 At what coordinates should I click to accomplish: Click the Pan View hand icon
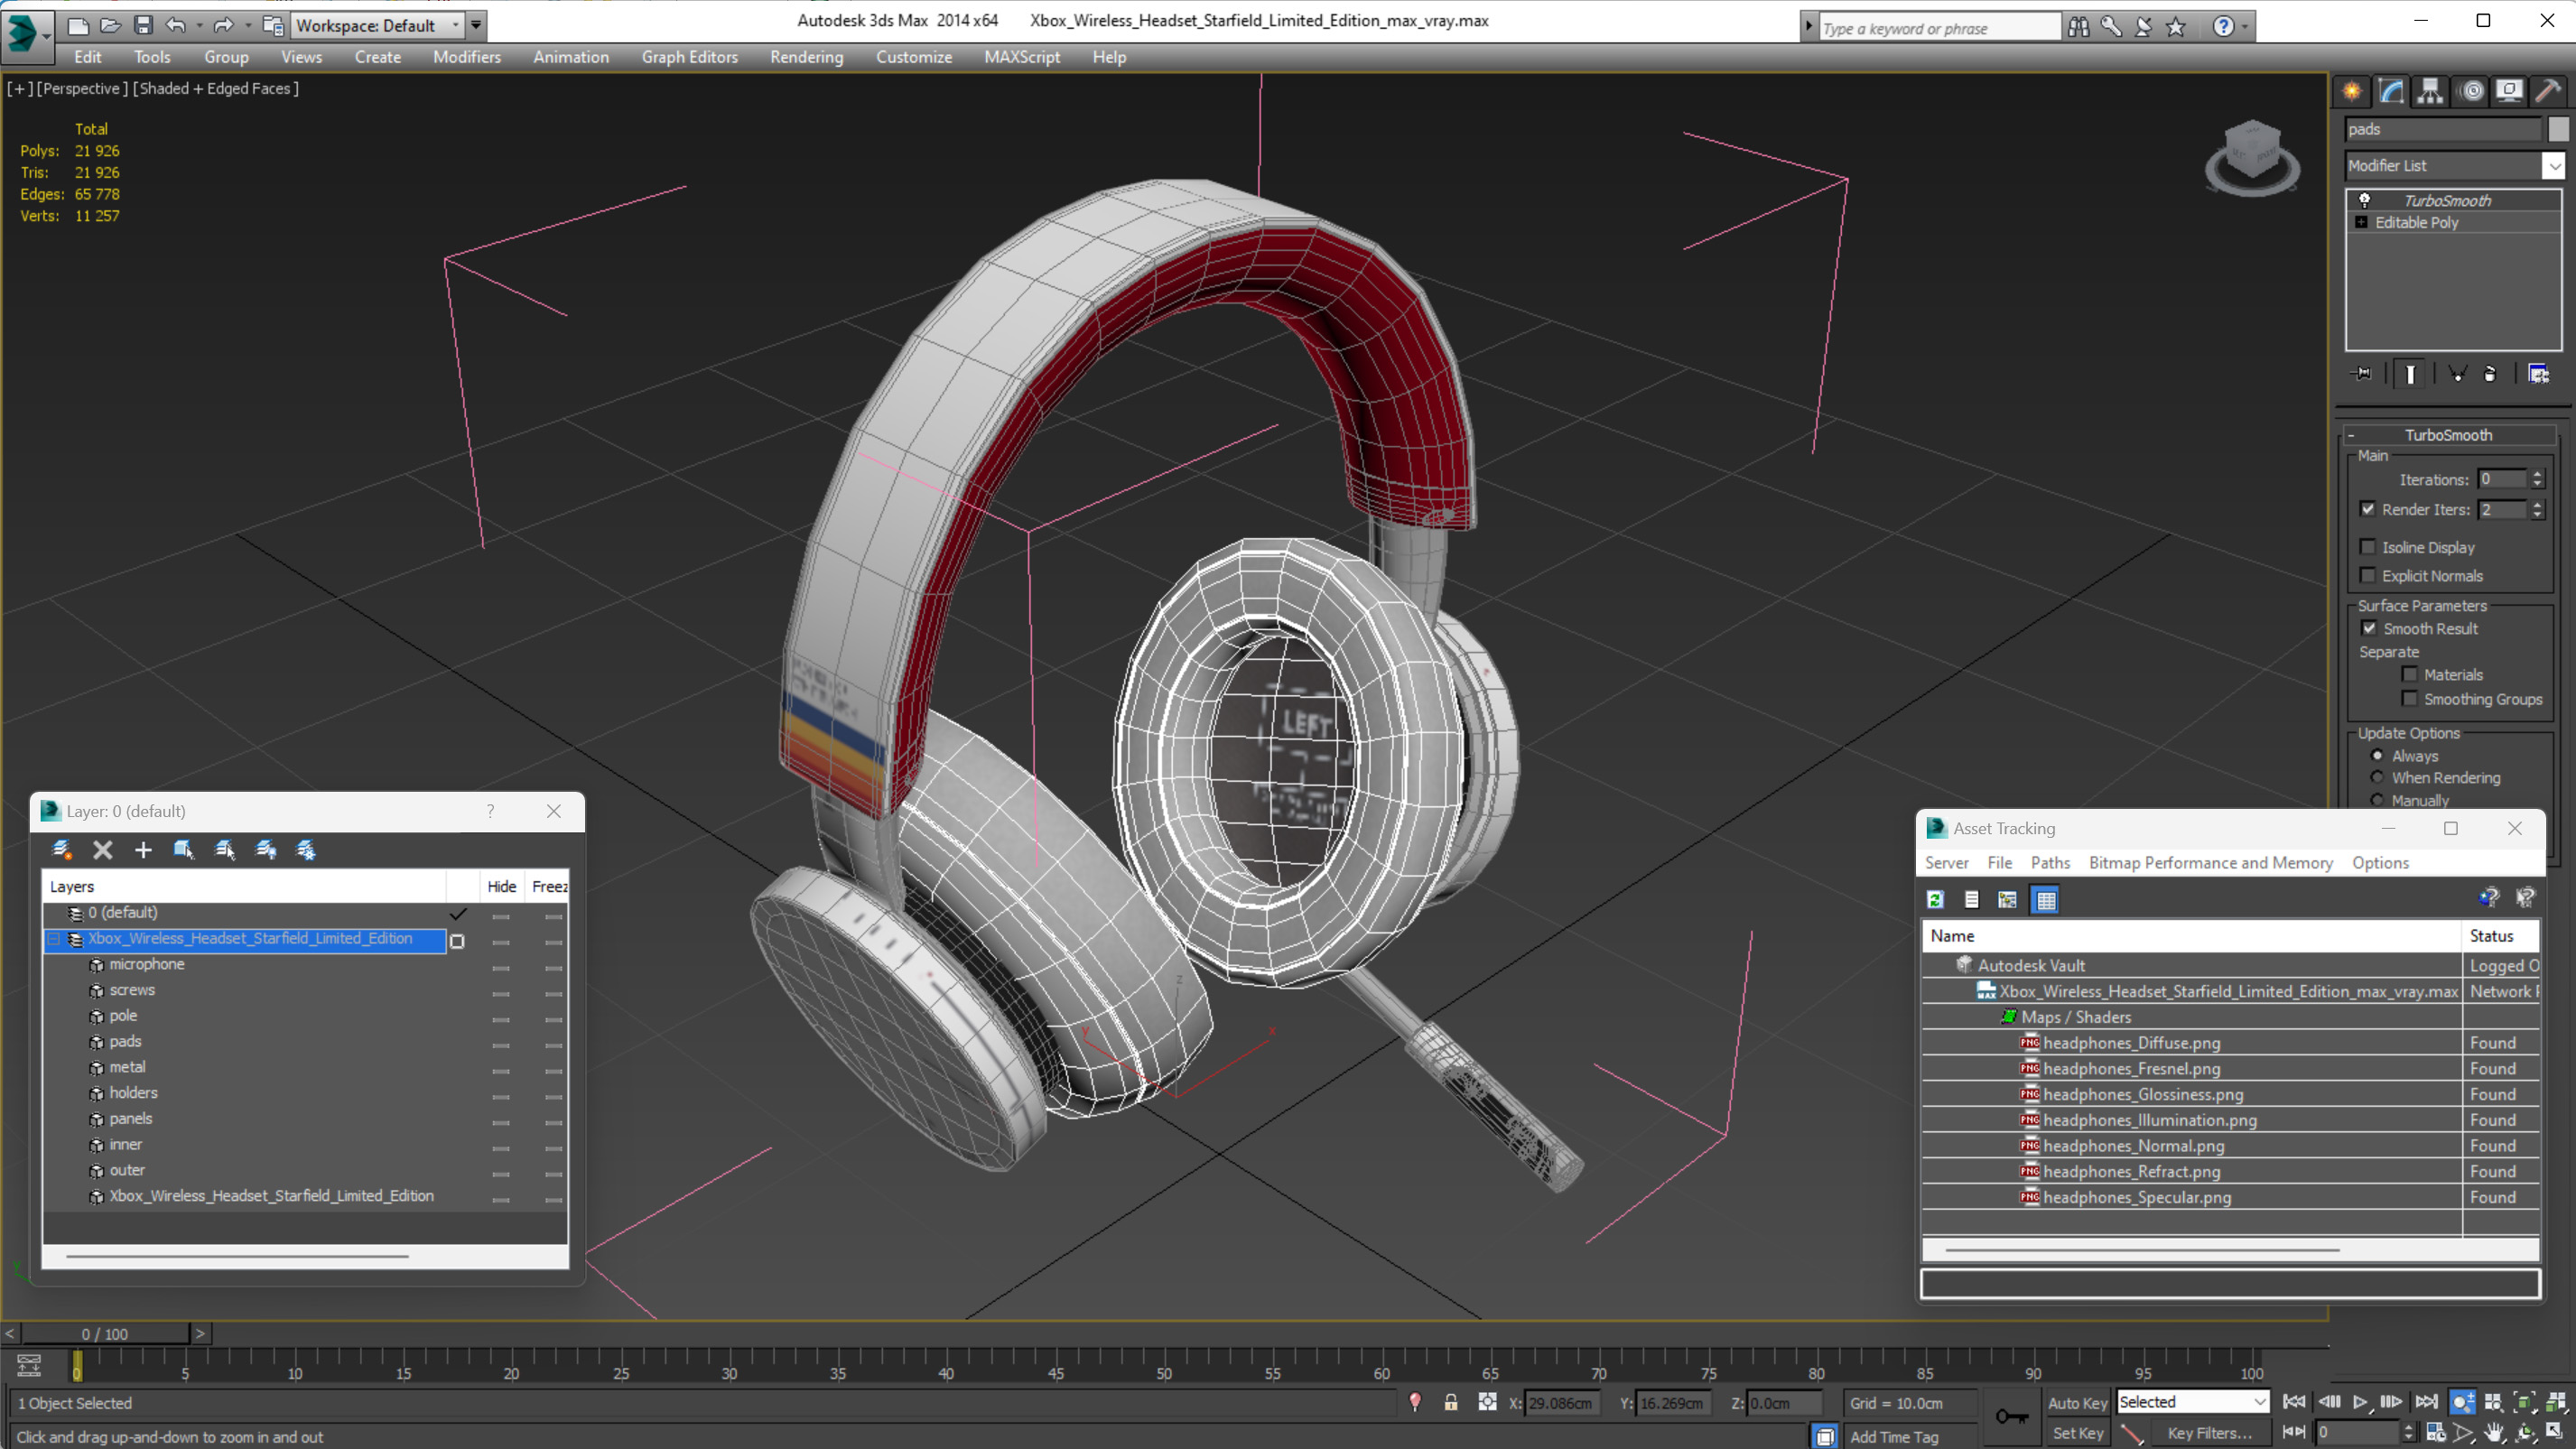click(x=2494, y=1432)
